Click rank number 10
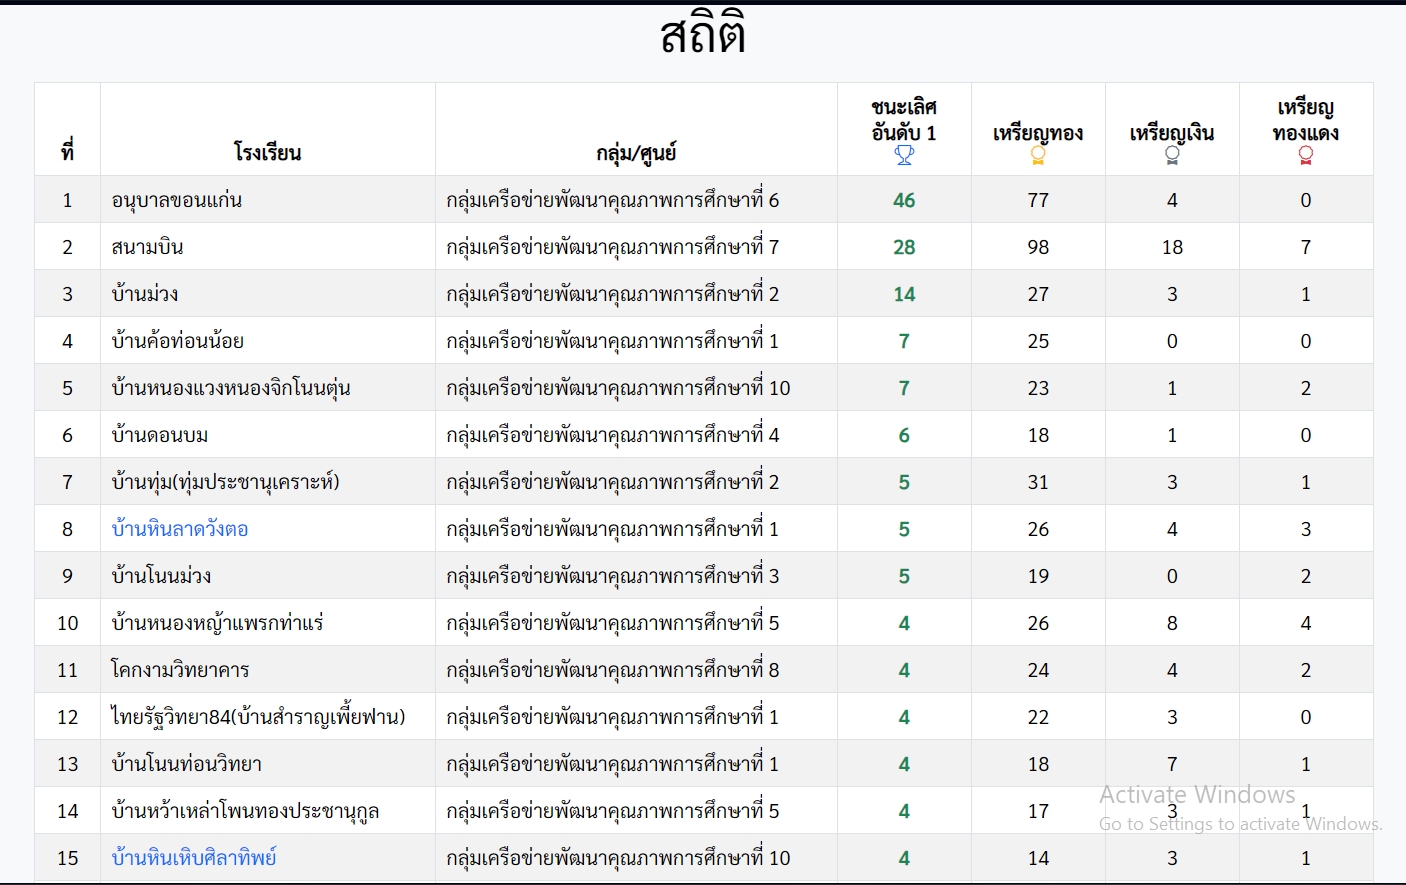Screen dimensions: 1406x885 point(67,623)
